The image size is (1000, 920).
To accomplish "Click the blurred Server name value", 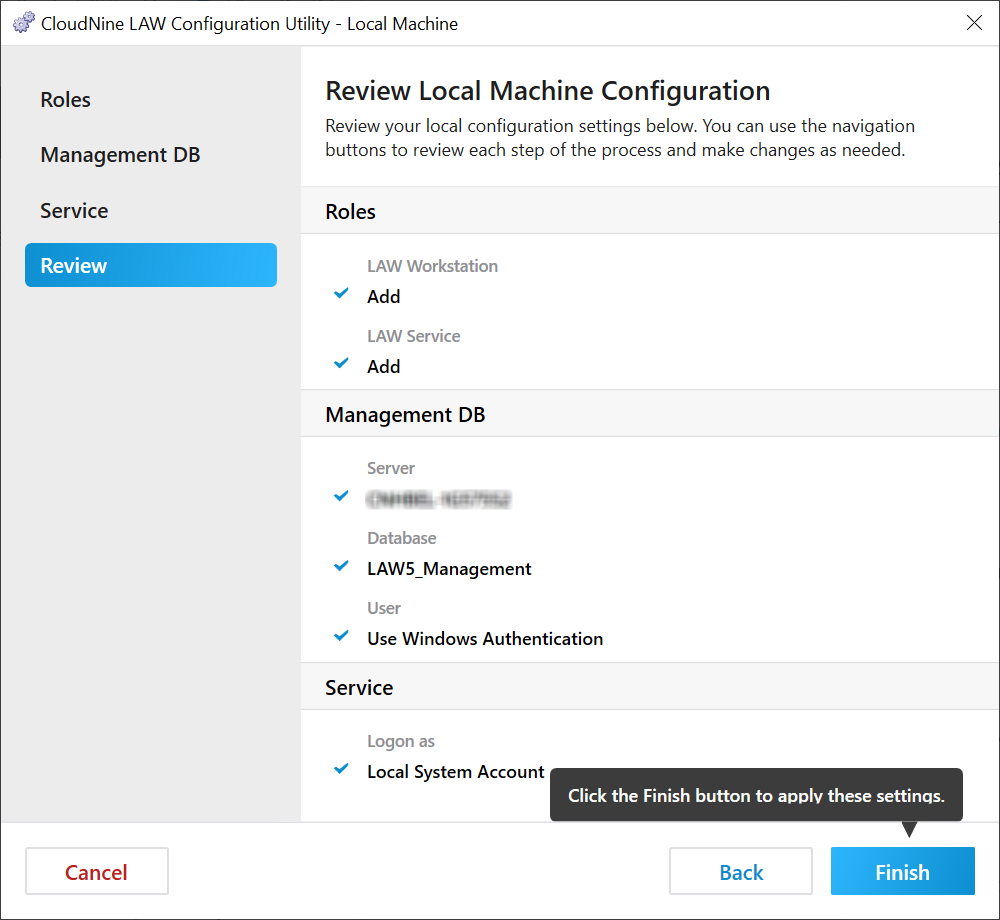I will tap(439, 499).
